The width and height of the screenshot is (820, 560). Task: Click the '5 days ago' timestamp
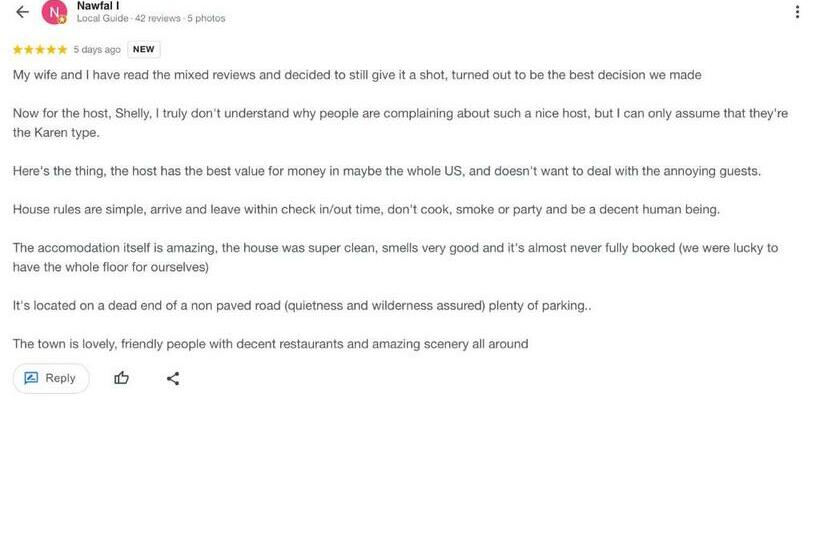pyautogui.click(x=97, y=49)
